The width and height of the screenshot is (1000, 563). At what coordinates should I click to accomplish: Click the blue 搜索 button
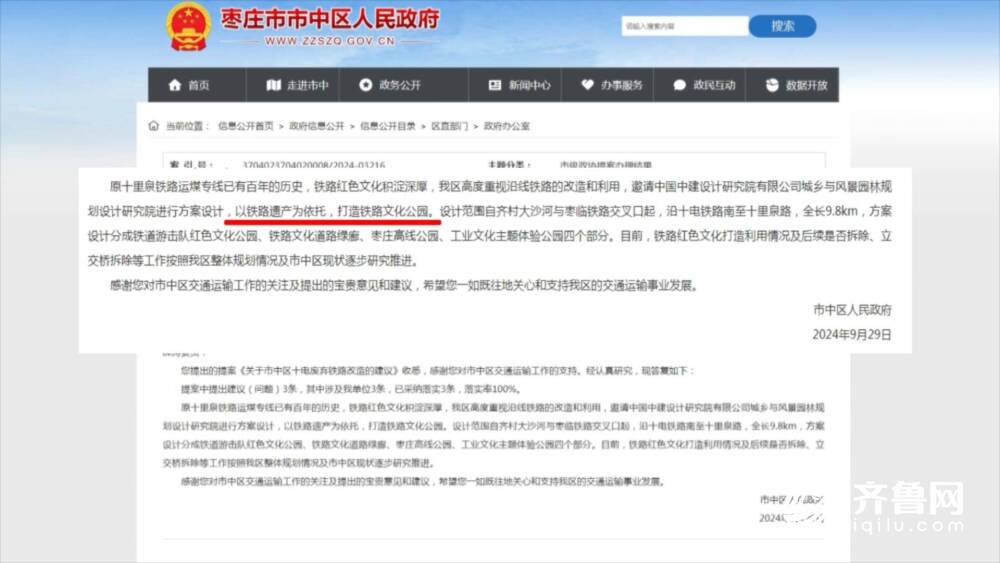[x=783, y=26]
